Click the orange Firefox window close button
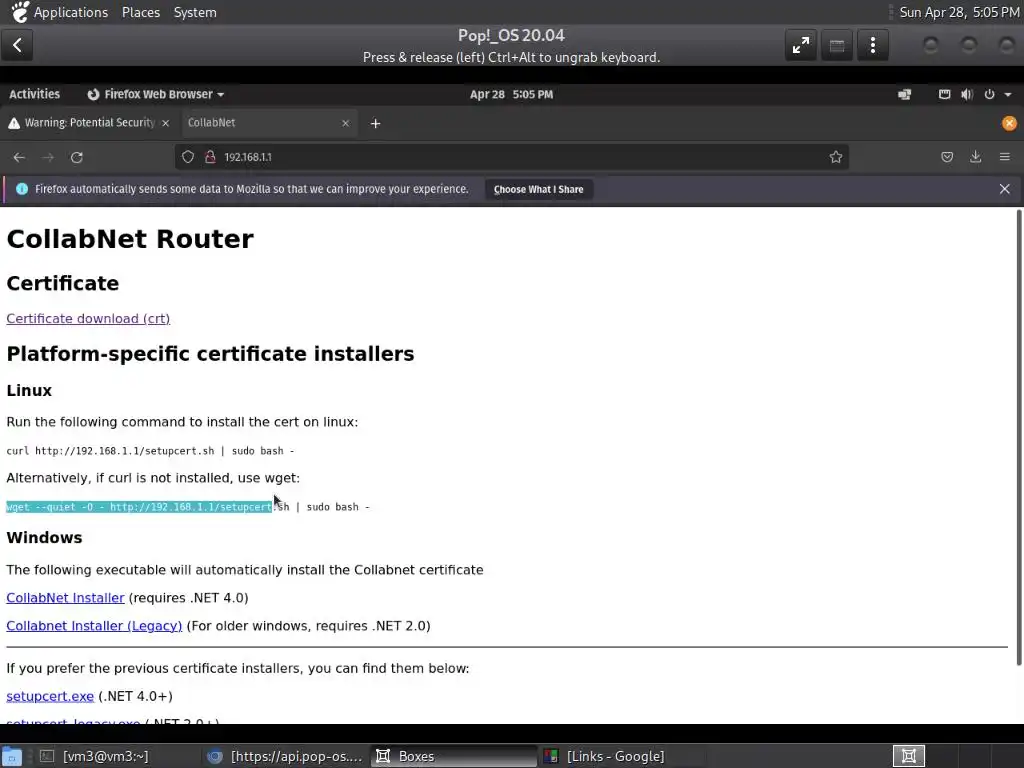Screen dimensions: 1024x768 coord(1009,123)
